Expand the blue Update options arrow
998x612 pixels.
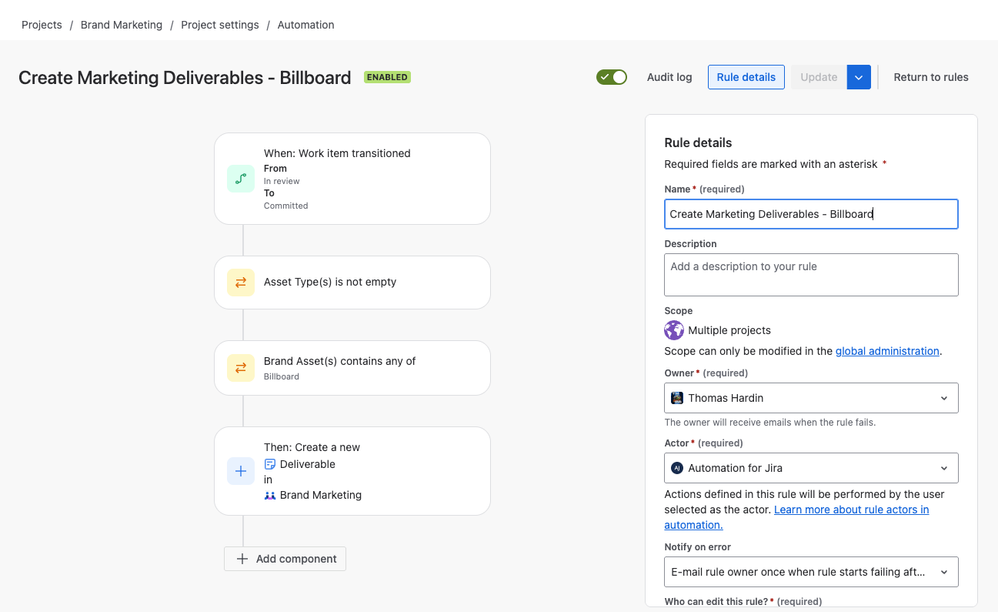tap(859, 78)
